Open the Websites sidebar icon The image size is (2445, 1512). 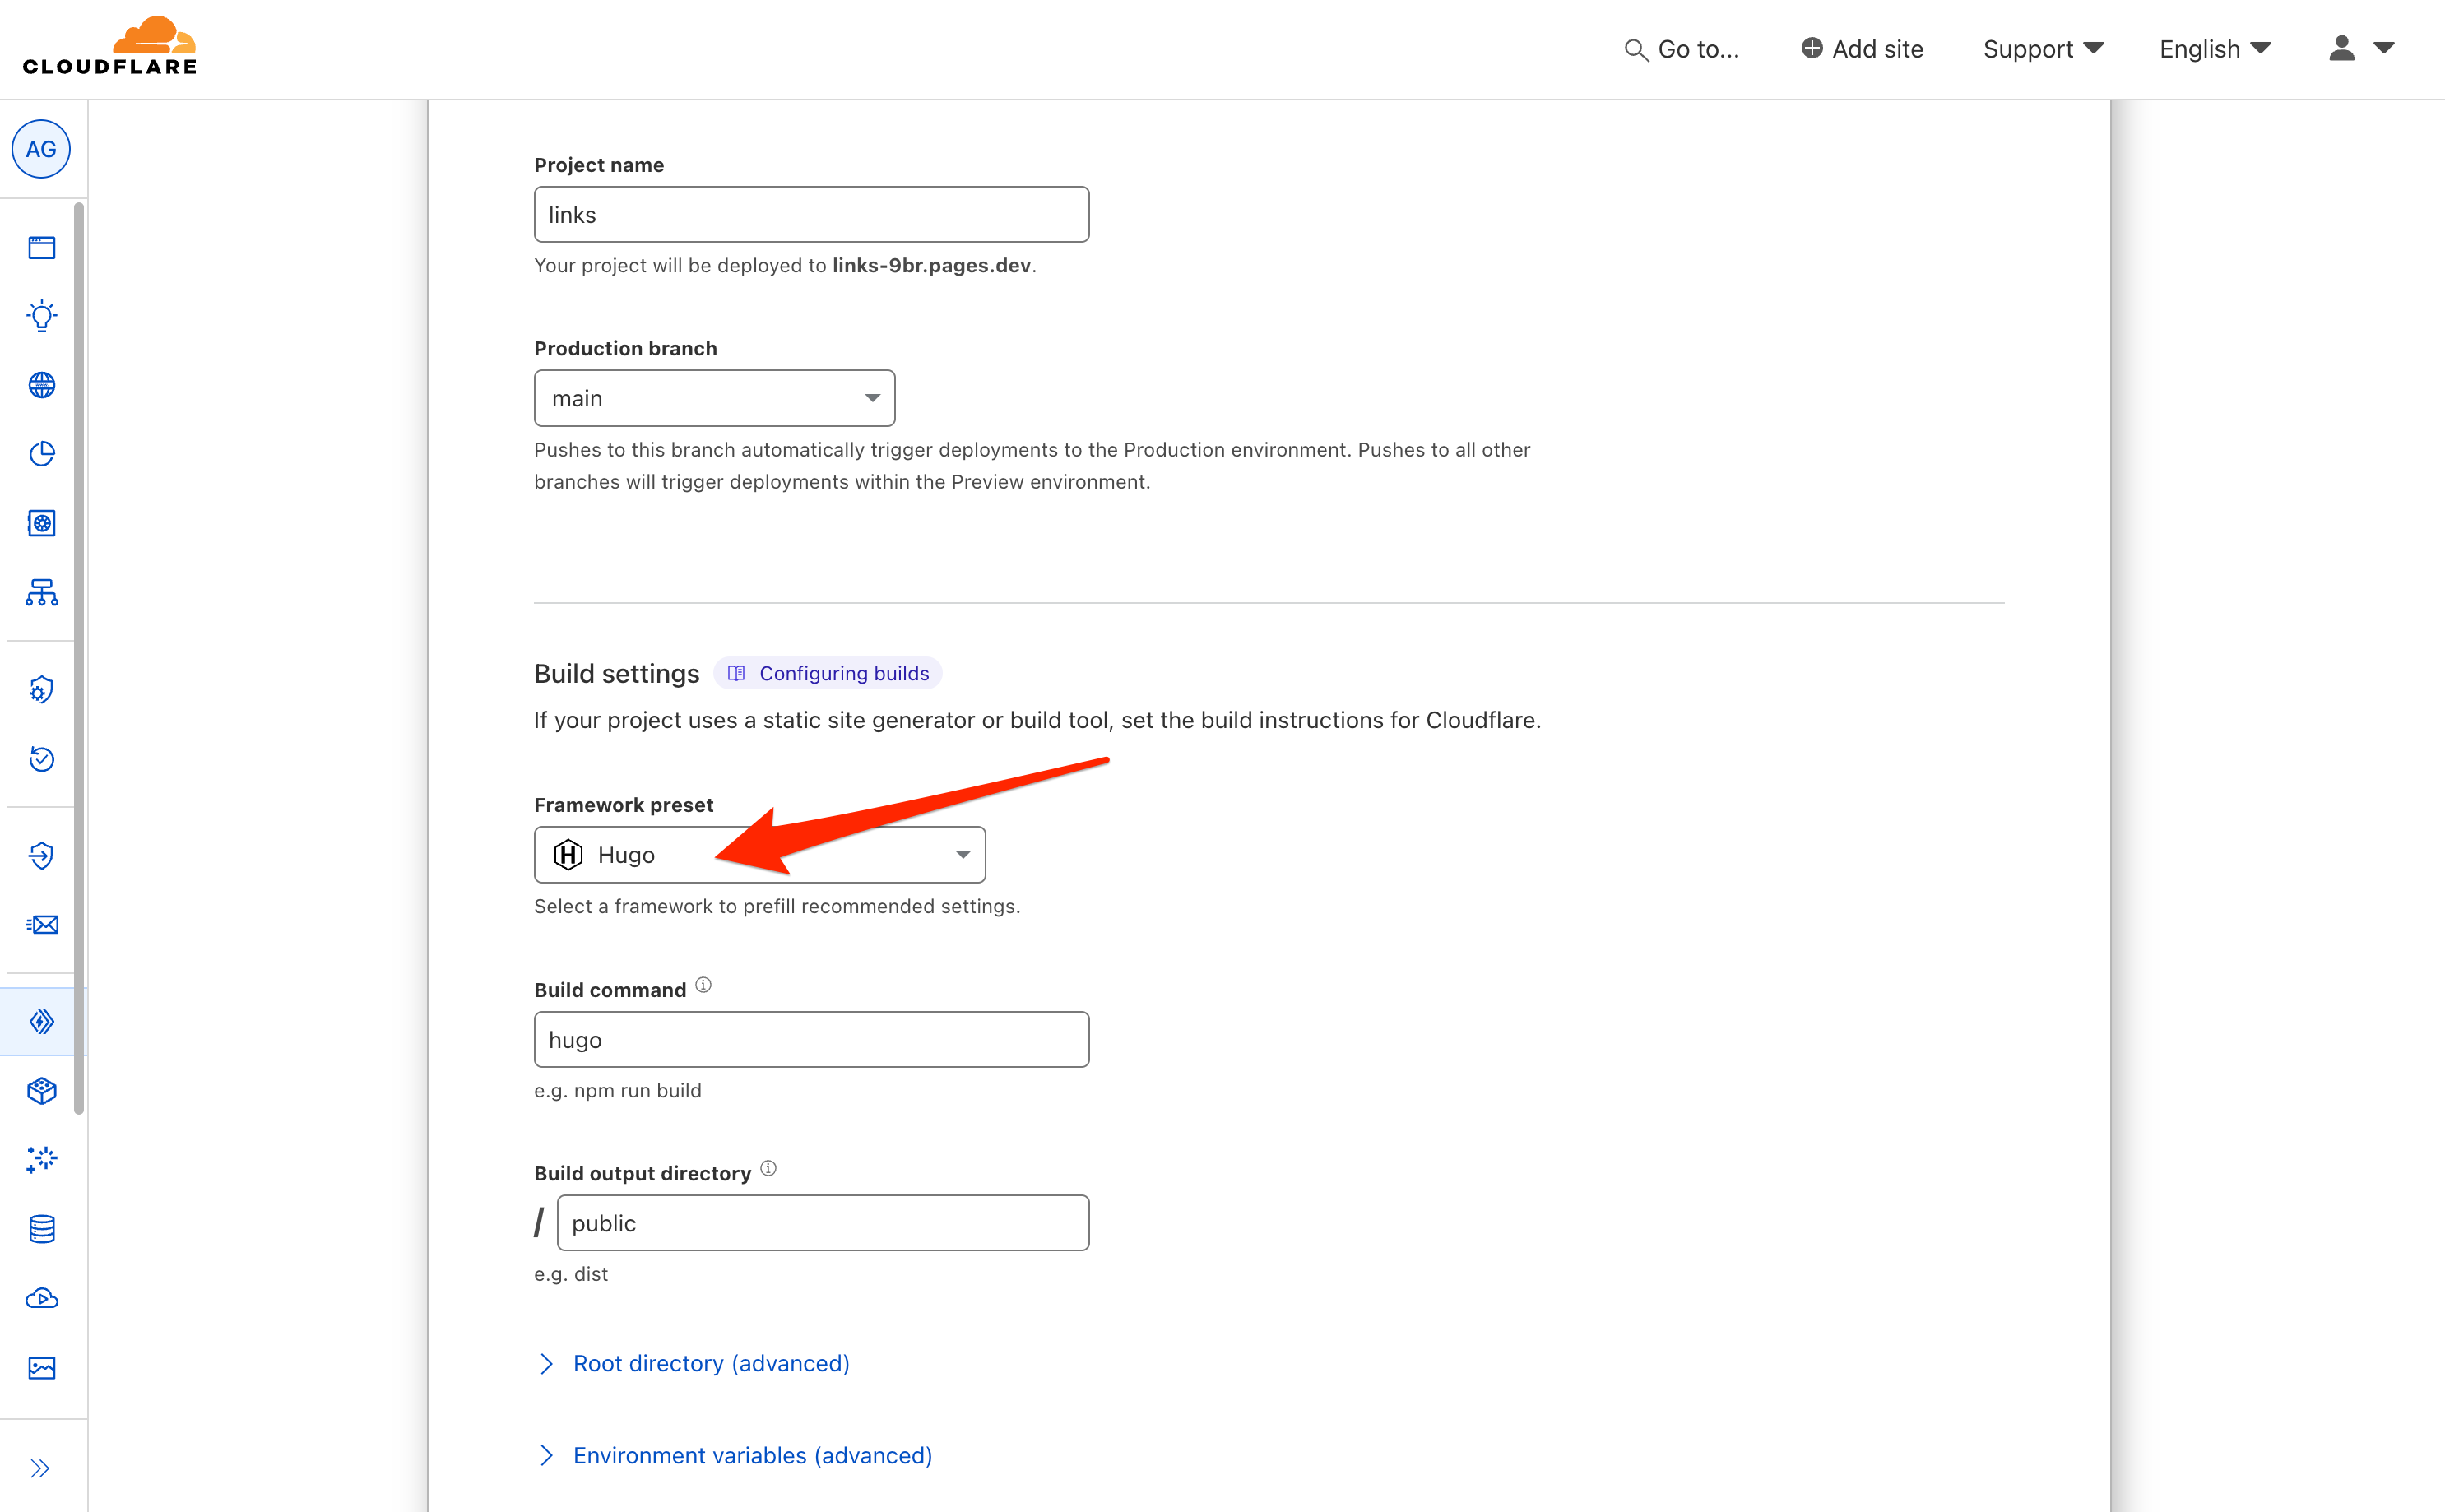pos(42,248)
